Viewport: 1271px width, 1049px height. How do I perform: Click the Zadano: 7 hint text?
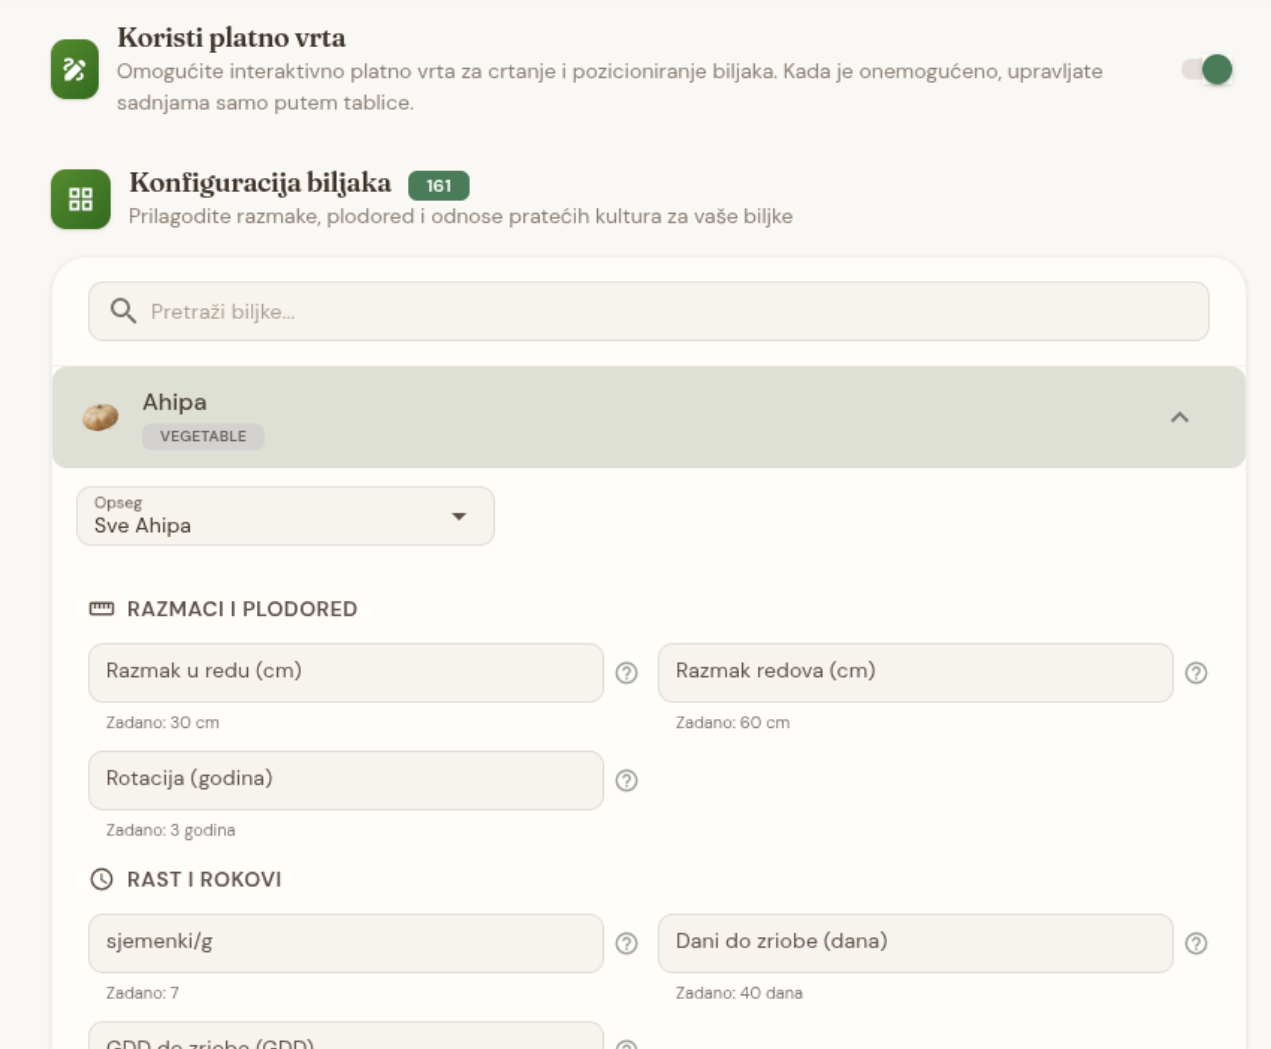143,993
